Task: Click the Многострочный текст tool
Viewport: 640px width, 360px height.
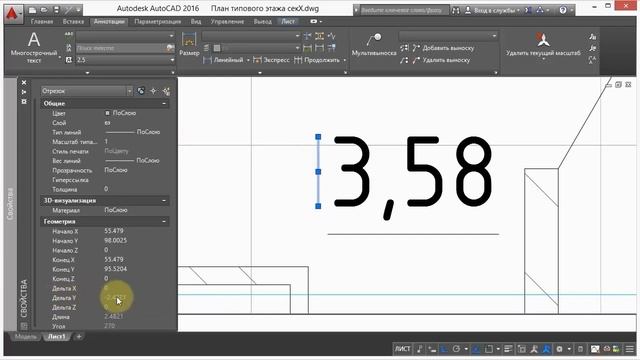Action: (34, 48)
